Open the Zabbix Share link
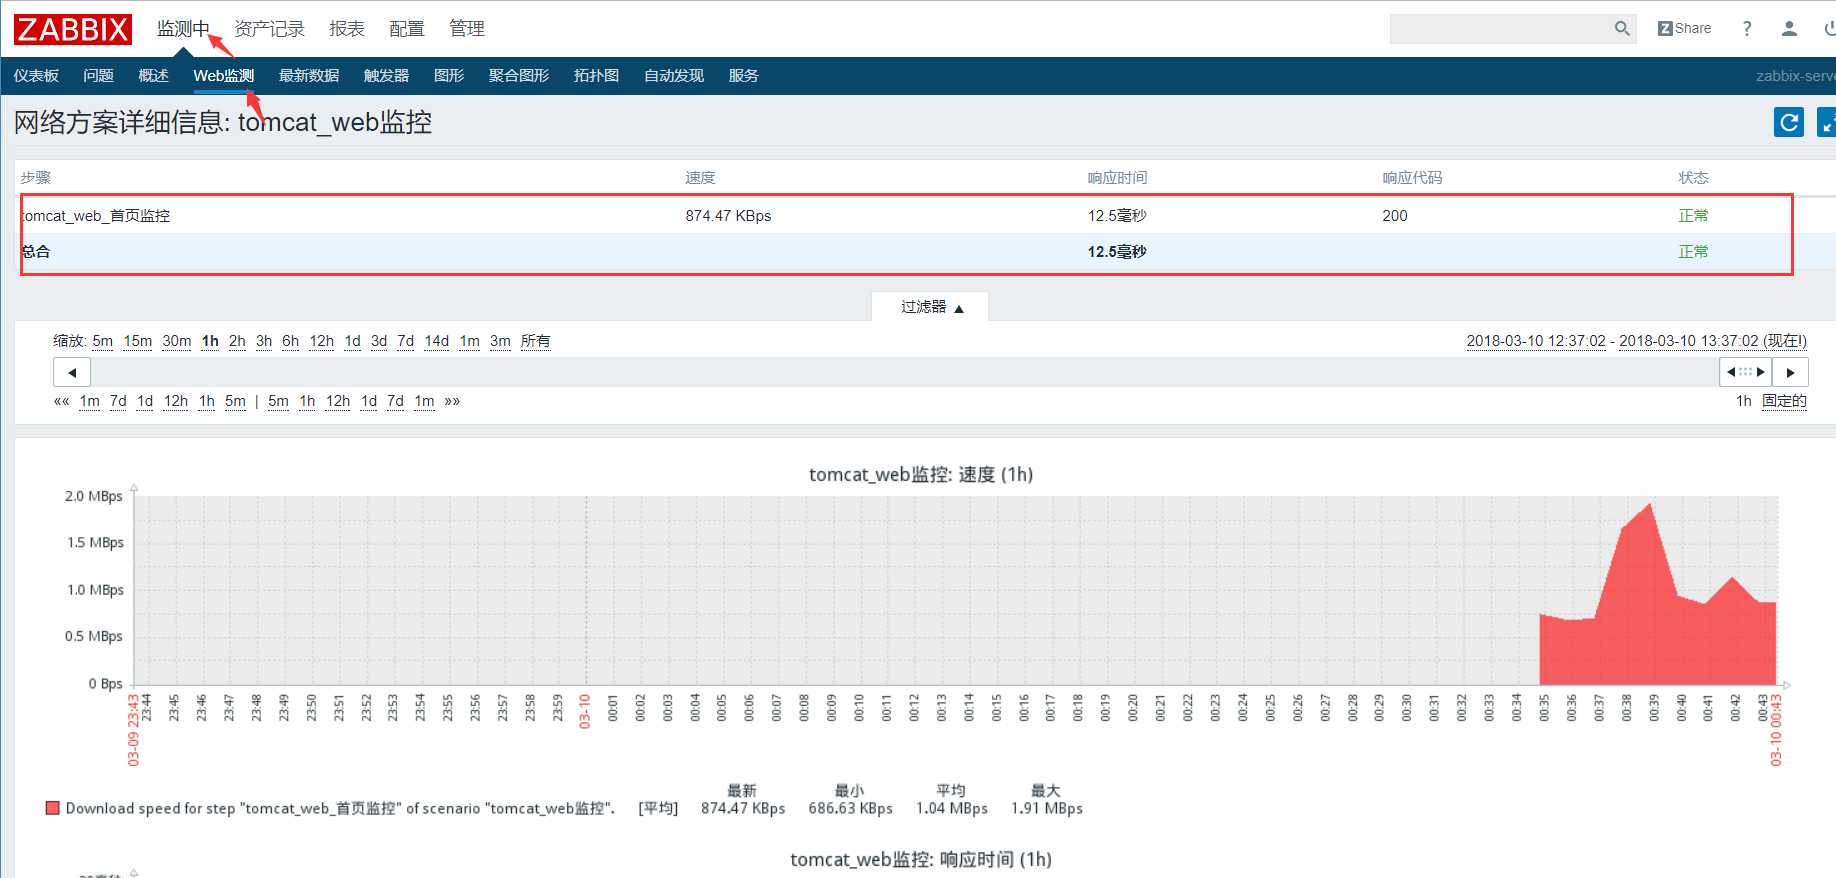 click(1684, 29)
